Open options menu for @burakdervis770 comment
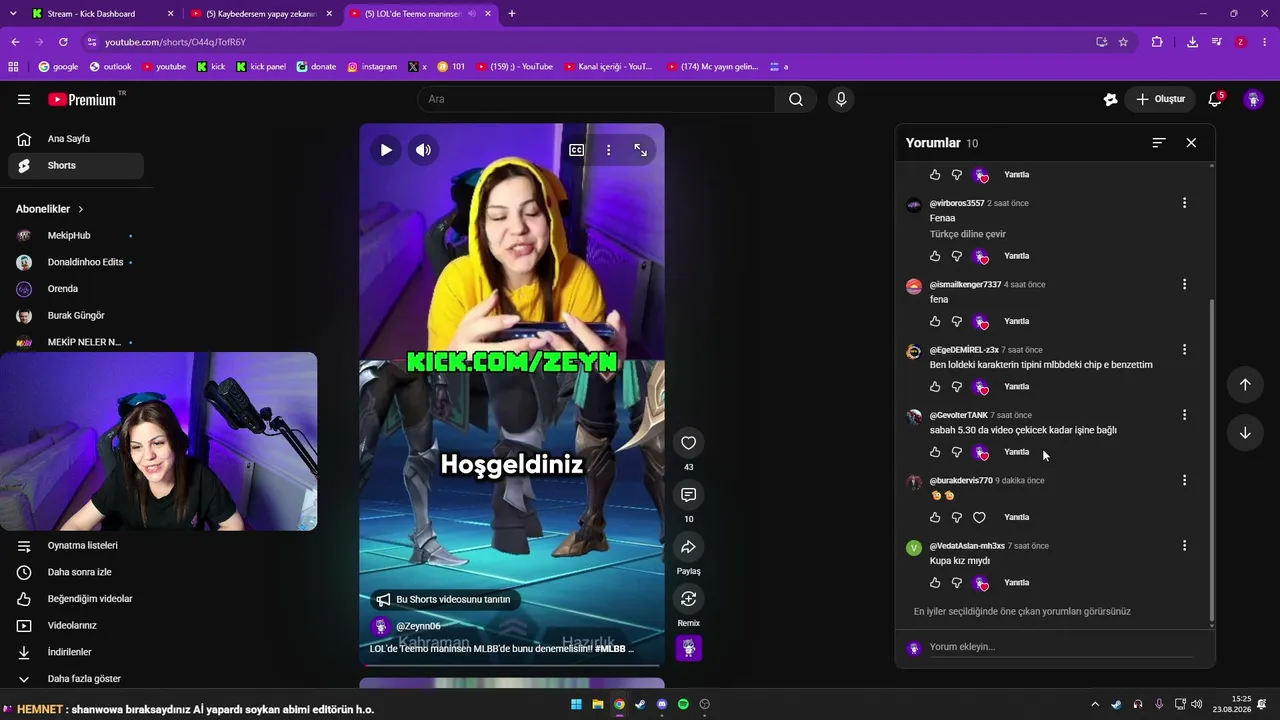The height and width of the screenshot is (720, 1280). click(1185, 480)
